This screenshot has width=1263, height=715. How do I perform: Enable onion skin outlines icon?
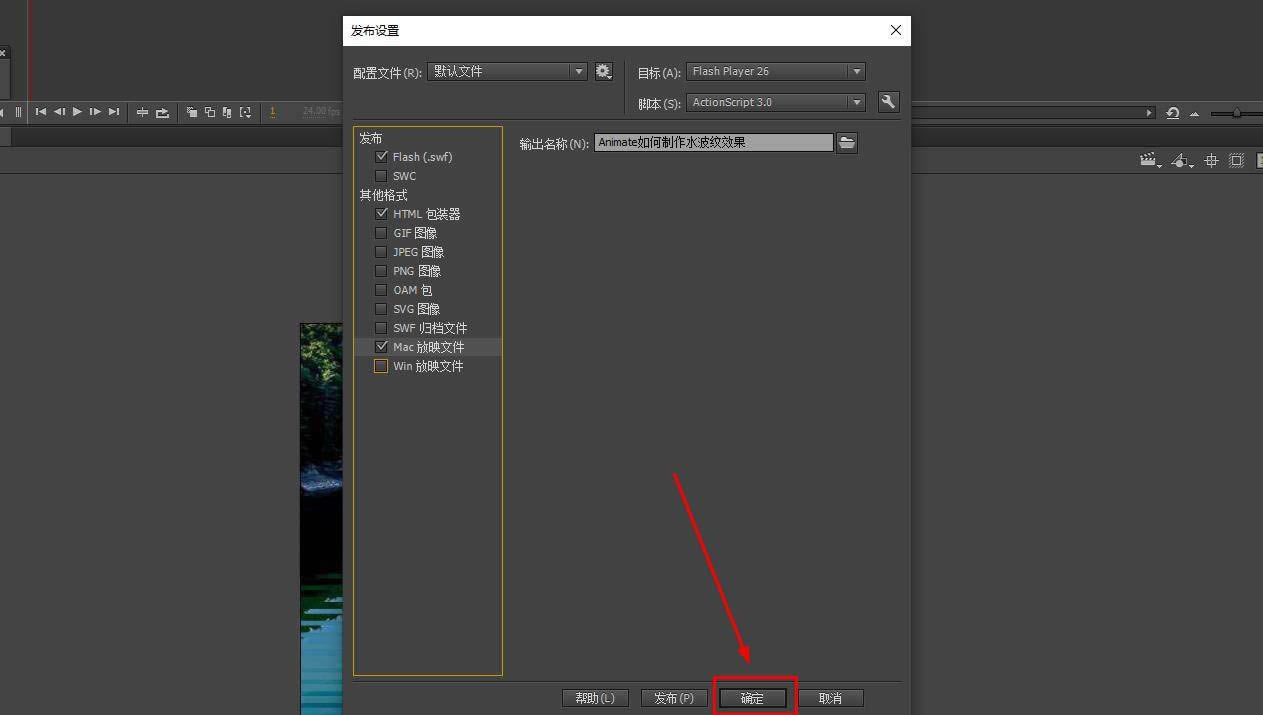(x=210, y=112)
